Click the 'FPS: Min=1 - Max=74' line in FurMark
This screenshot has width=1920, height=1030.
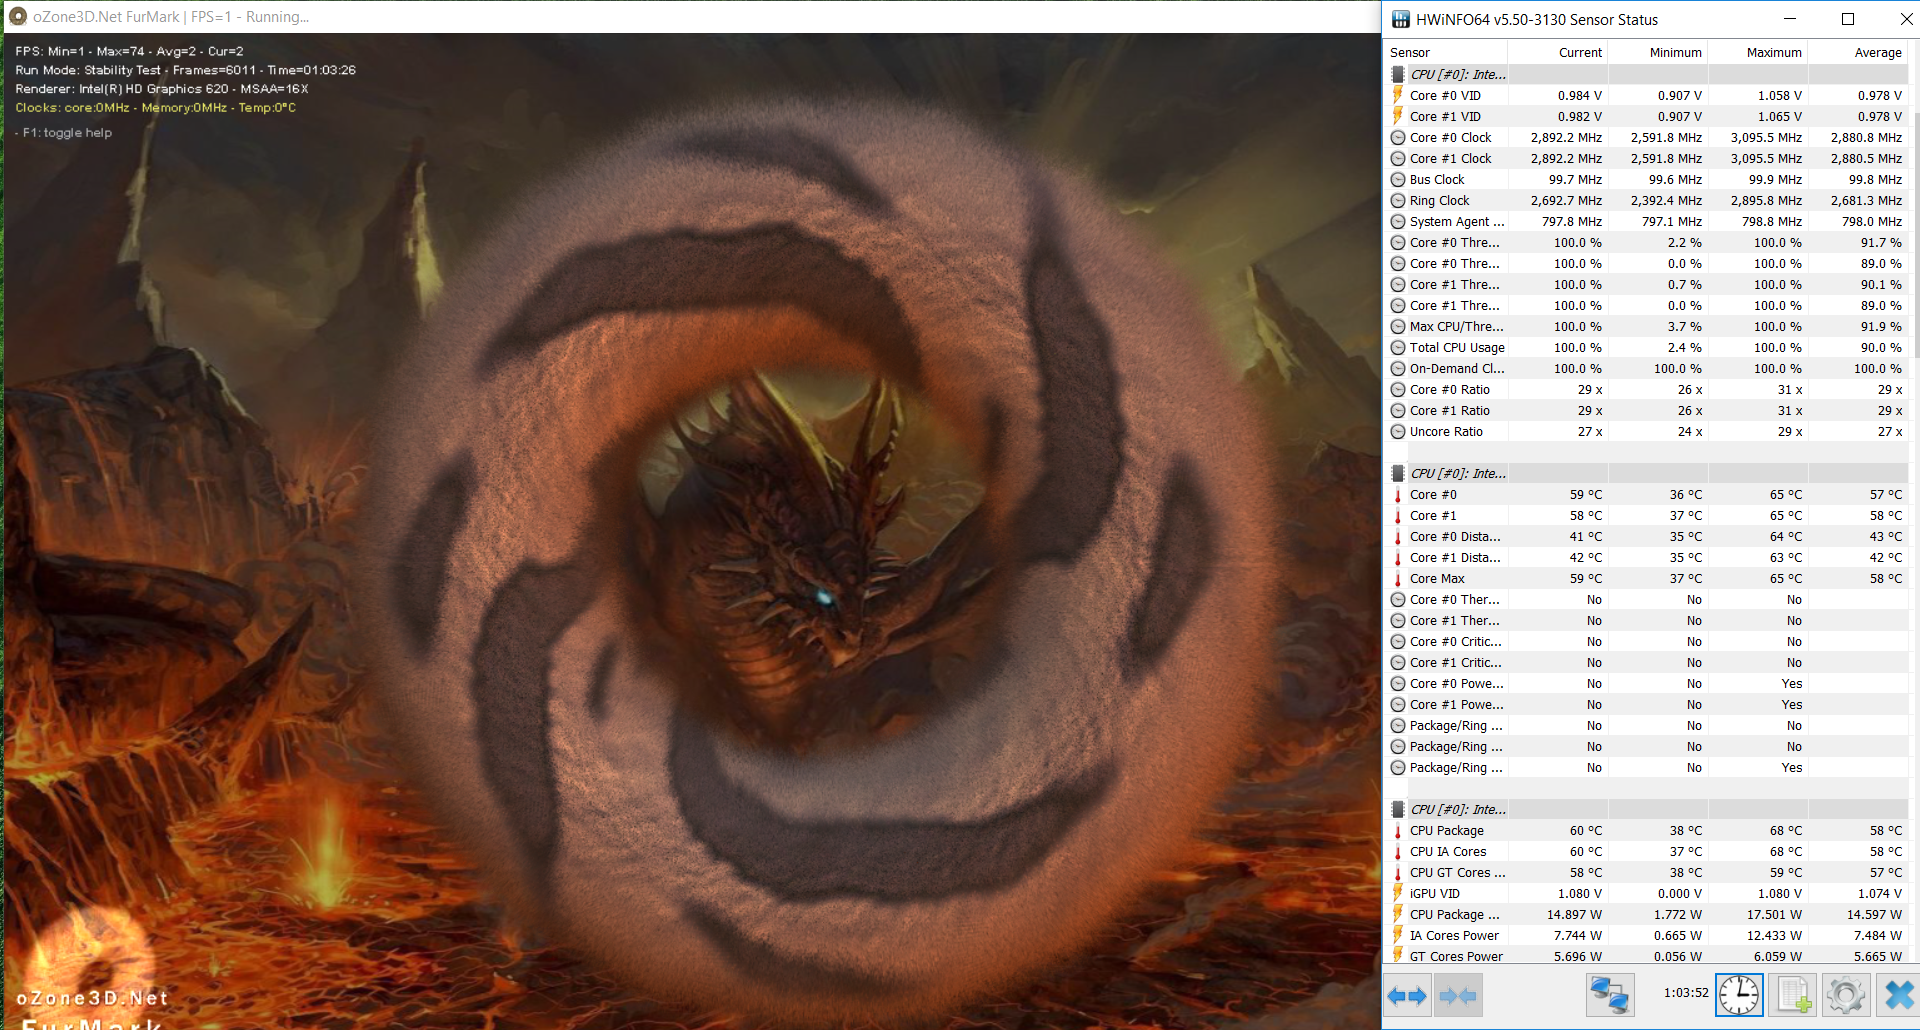[x=129, y=51]
